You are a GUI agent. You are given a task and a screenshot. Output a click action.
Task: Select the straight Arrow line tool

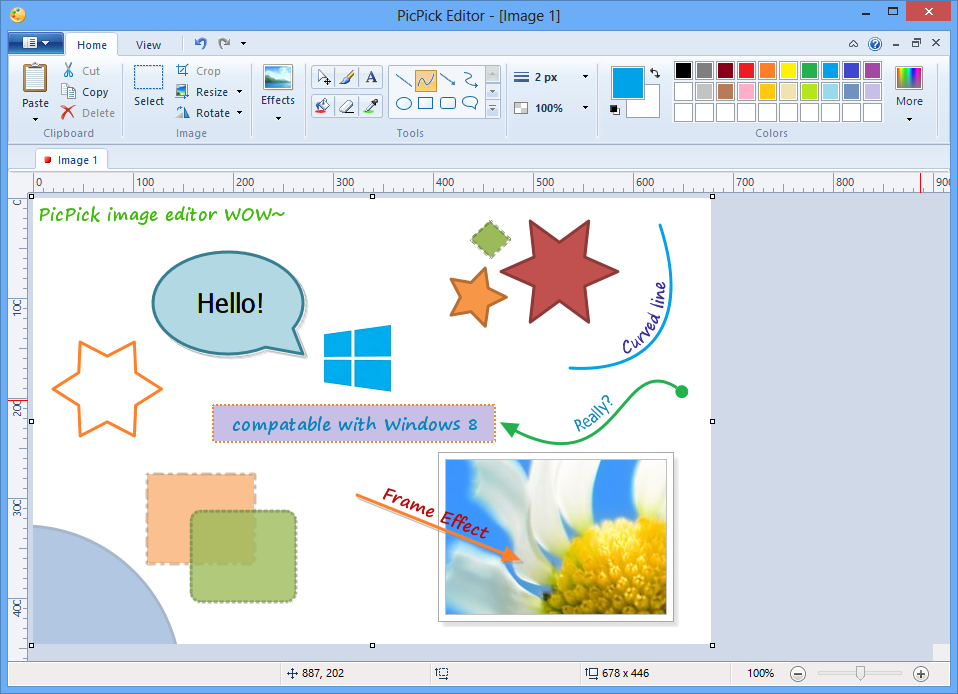click(x=448, y=78)
